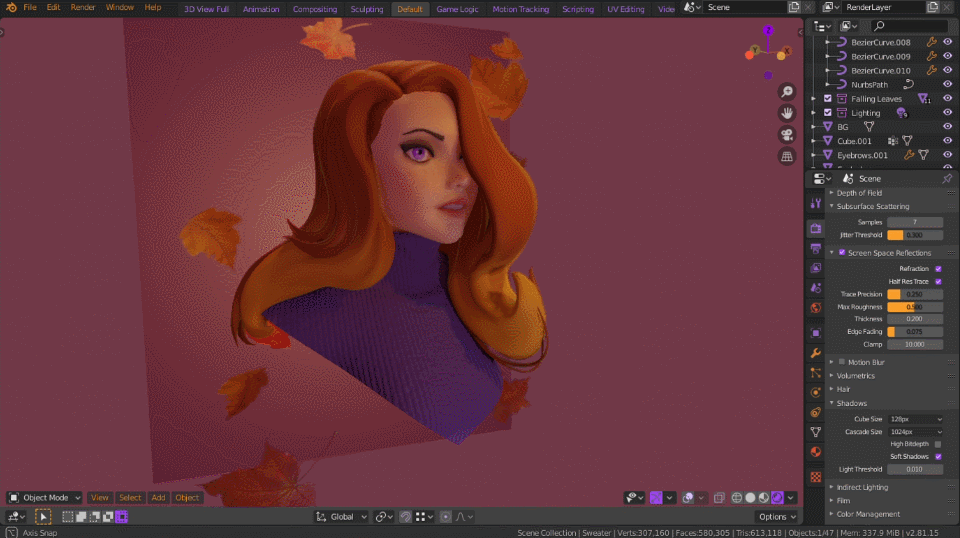This screenshot has height=538, width=960.
Task: Open the Scene properties tab icon
Action: (x=816, y=288)
